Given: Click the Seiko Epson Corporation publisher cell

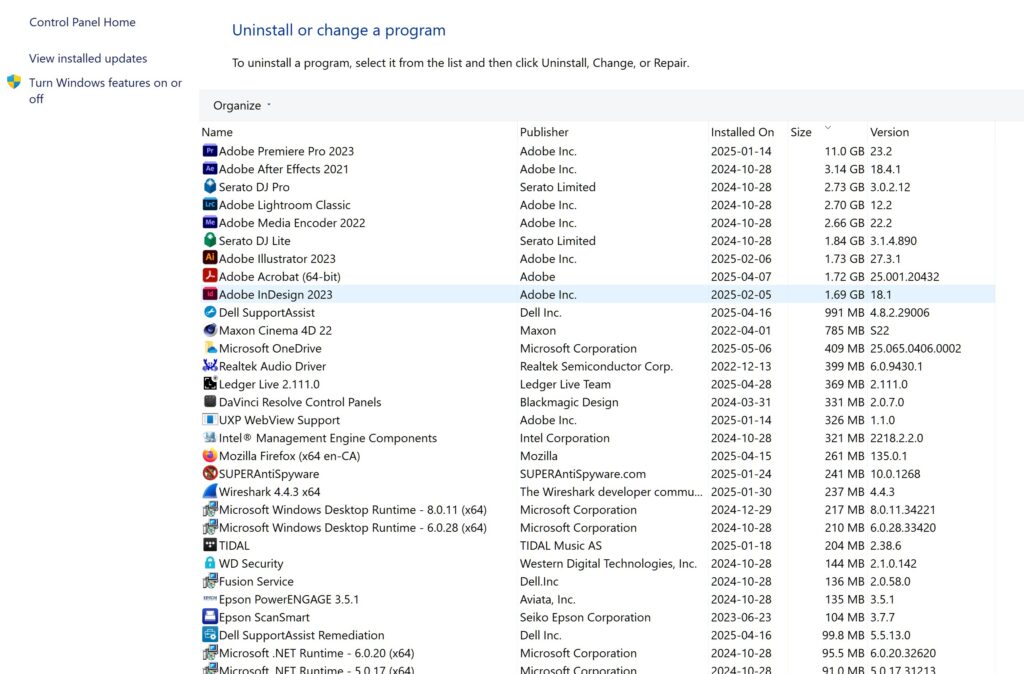Looking at the screenshot, I should [585, 617].
